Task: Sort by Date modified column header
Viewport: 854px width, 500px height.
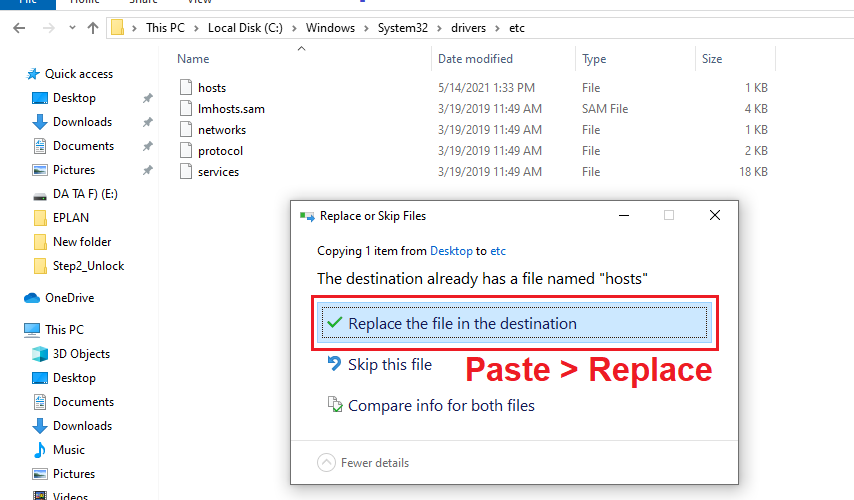Action: (x=475, y=59)
